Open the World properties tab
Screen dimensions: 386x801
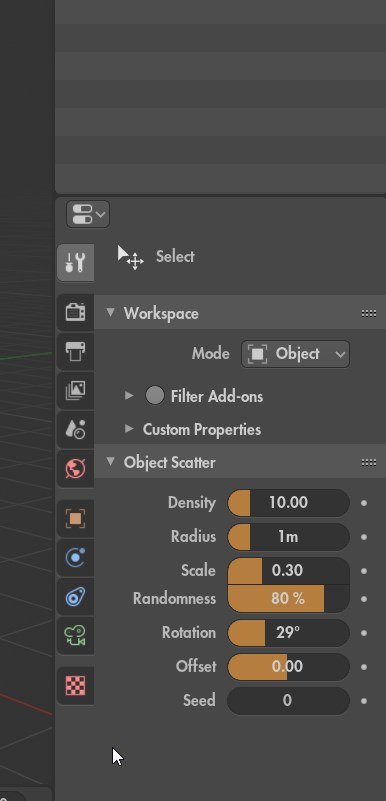(x=76, y=468)
